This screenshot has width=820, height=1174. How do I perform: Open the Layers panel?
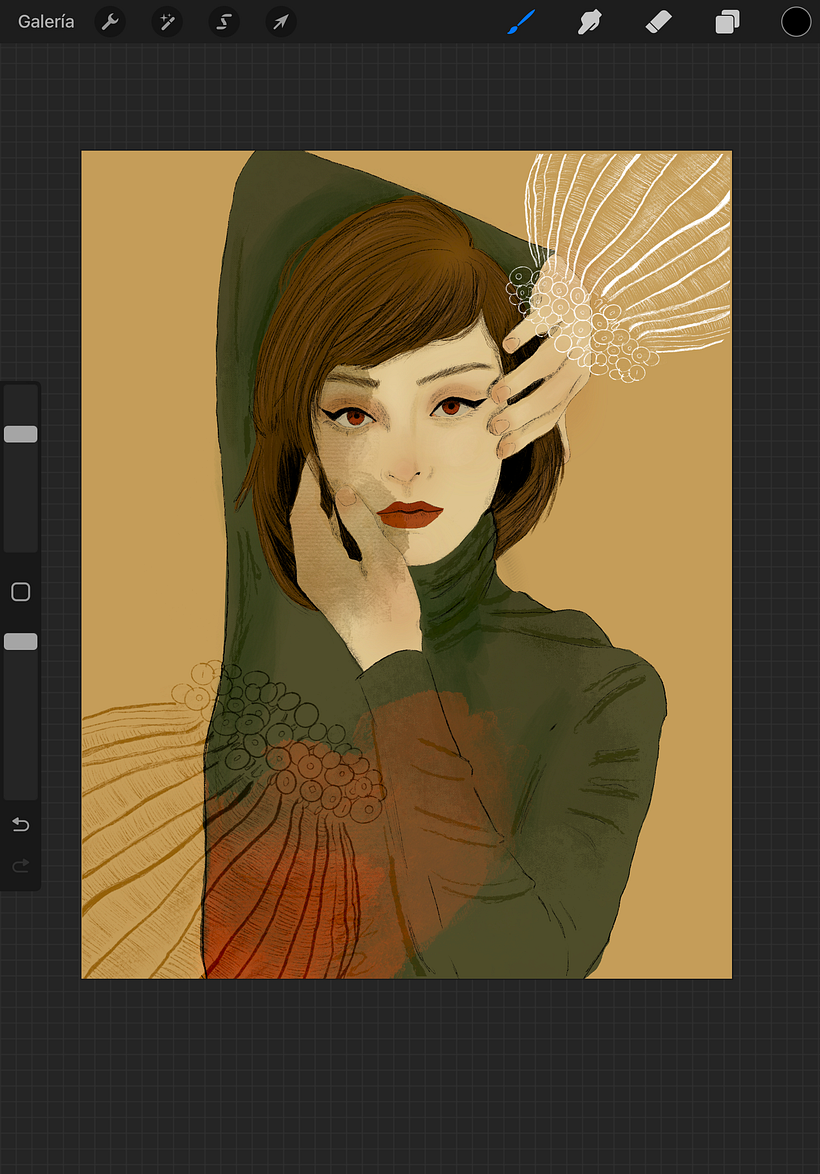coord(727,21)
